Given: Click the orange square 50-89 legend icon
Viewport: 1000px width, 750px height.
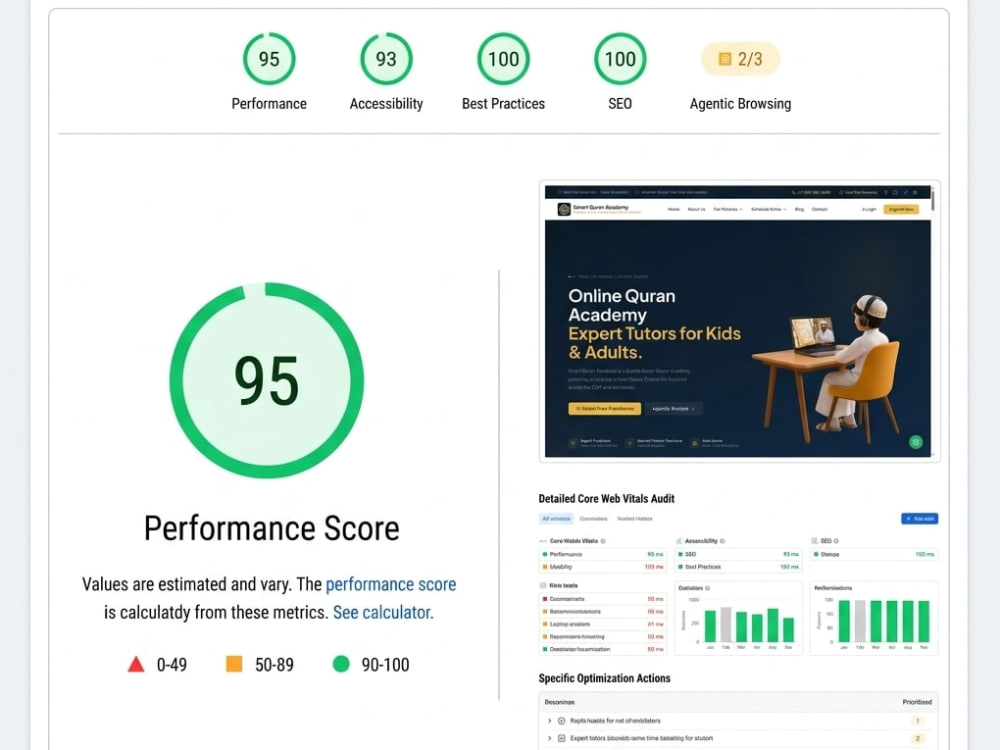Looking at the screenshot, I should click(234, 664).
